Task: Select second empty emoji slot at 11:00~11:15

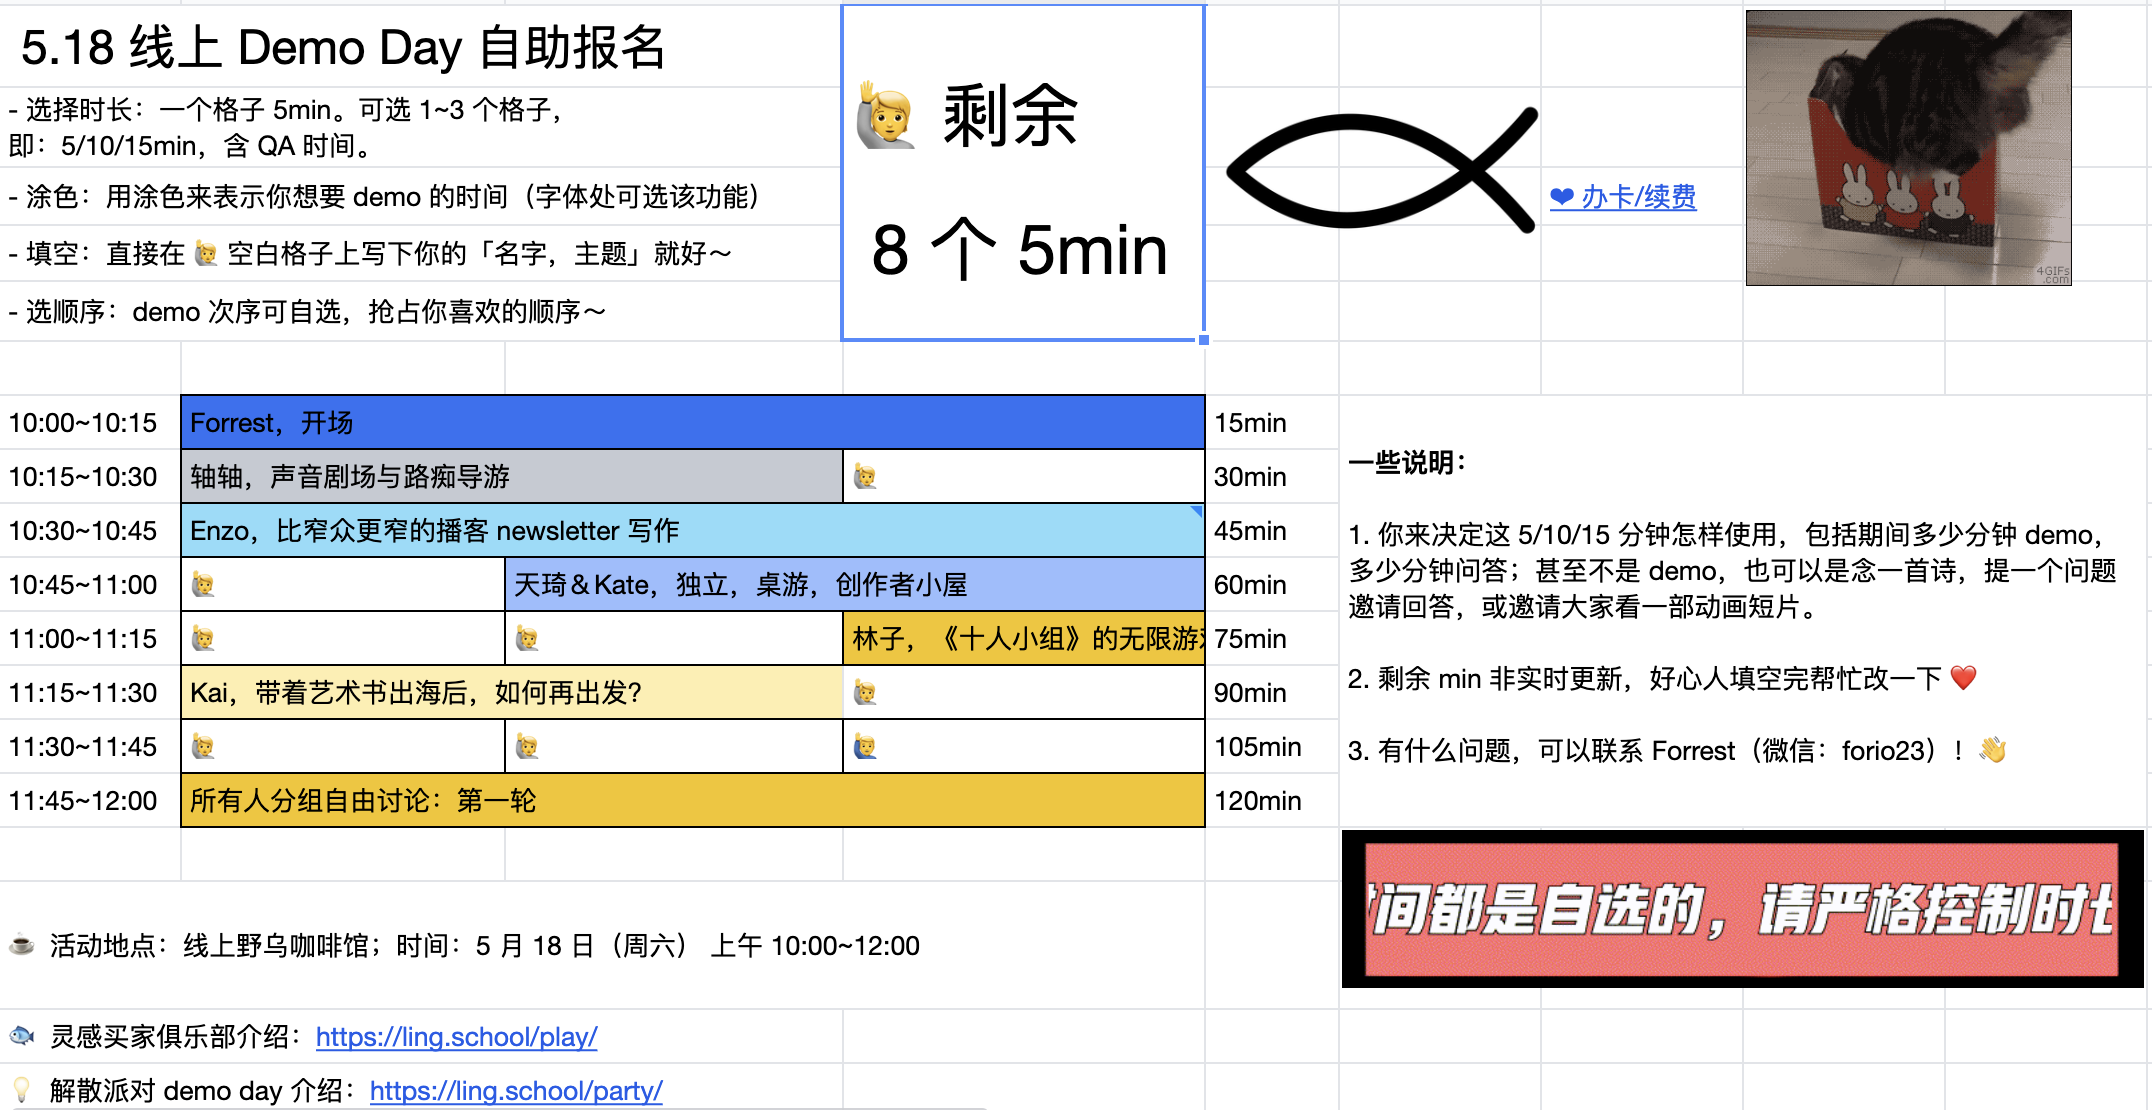Action: 527,639
